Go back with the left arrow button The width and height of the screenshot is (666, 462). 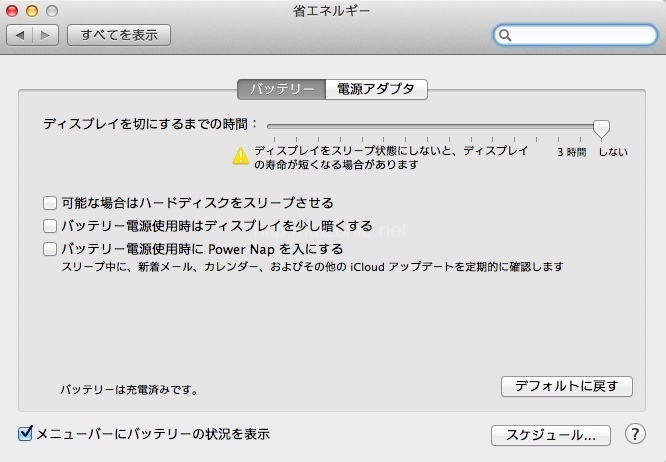click(20, 35)
